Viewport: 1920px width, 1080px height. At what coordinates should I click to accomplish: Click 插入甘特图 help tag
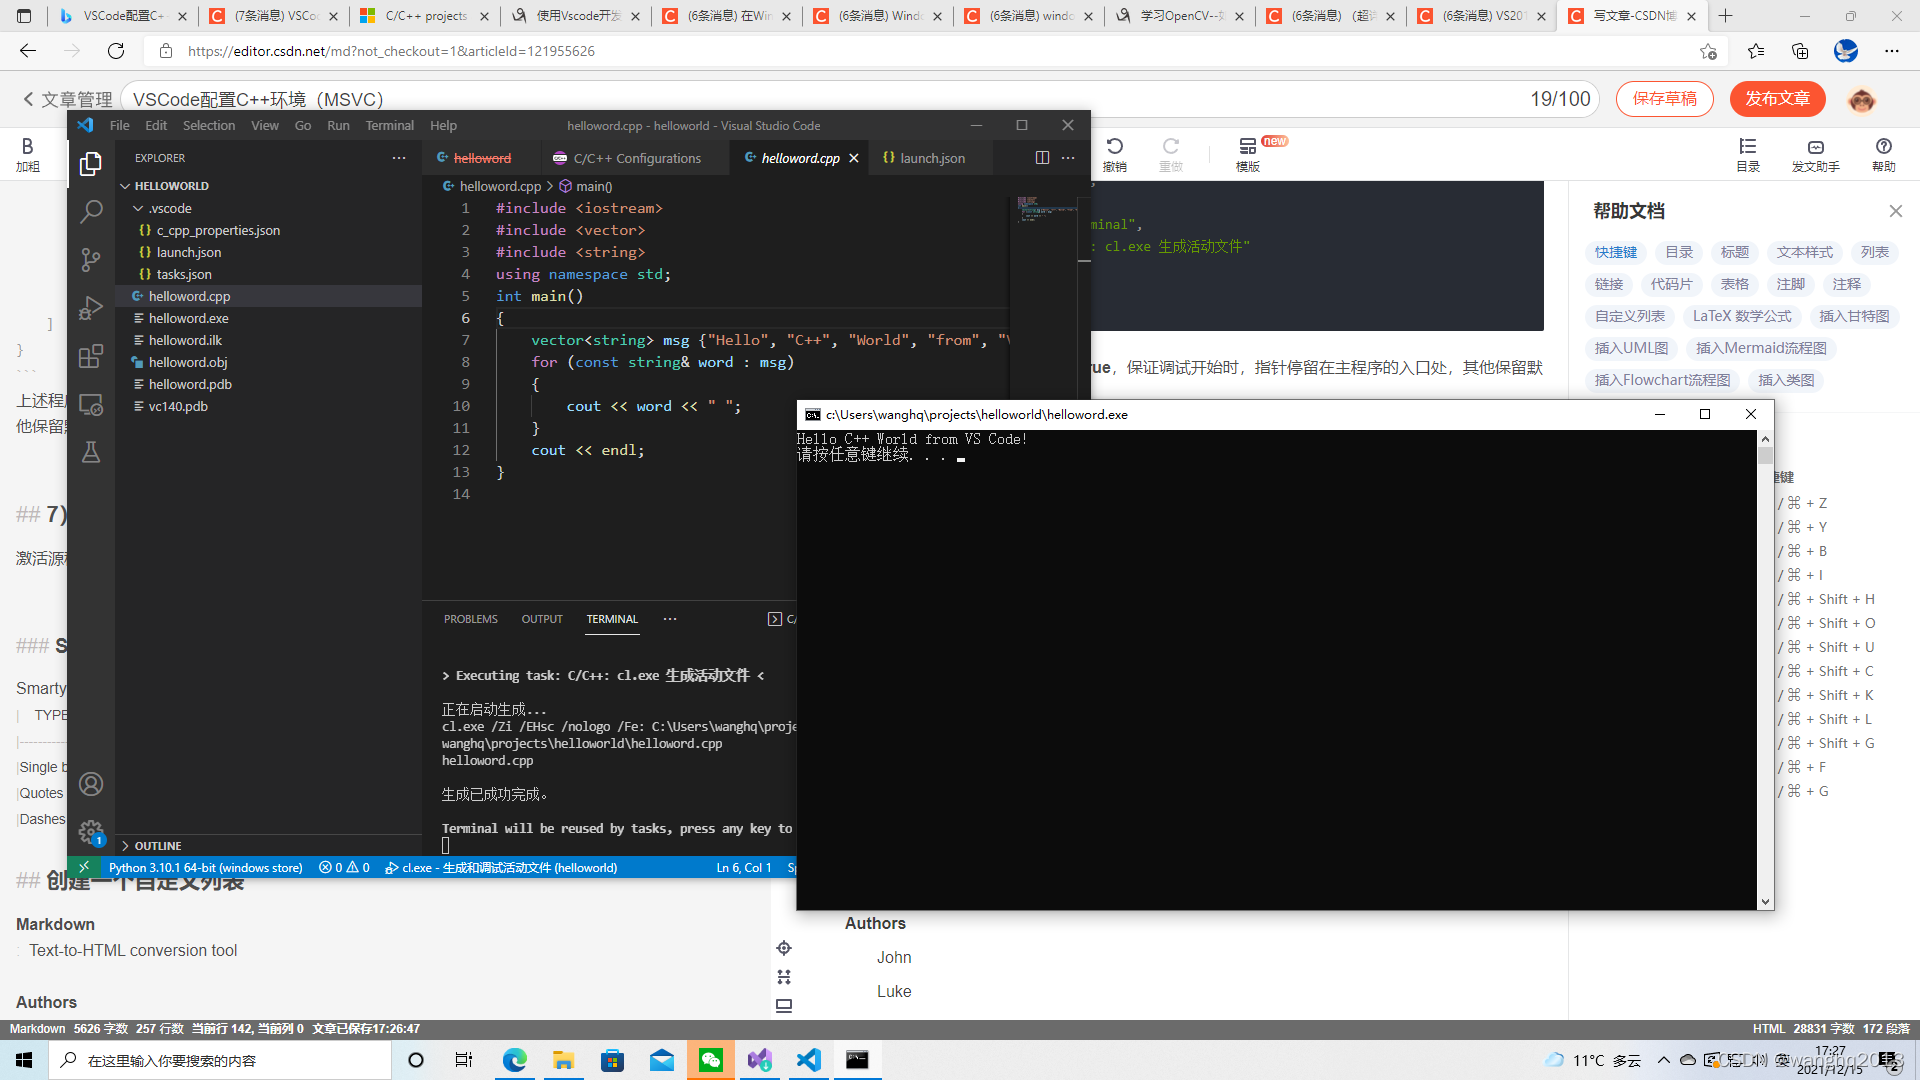pyautogui.click(x=1854, y=316)
